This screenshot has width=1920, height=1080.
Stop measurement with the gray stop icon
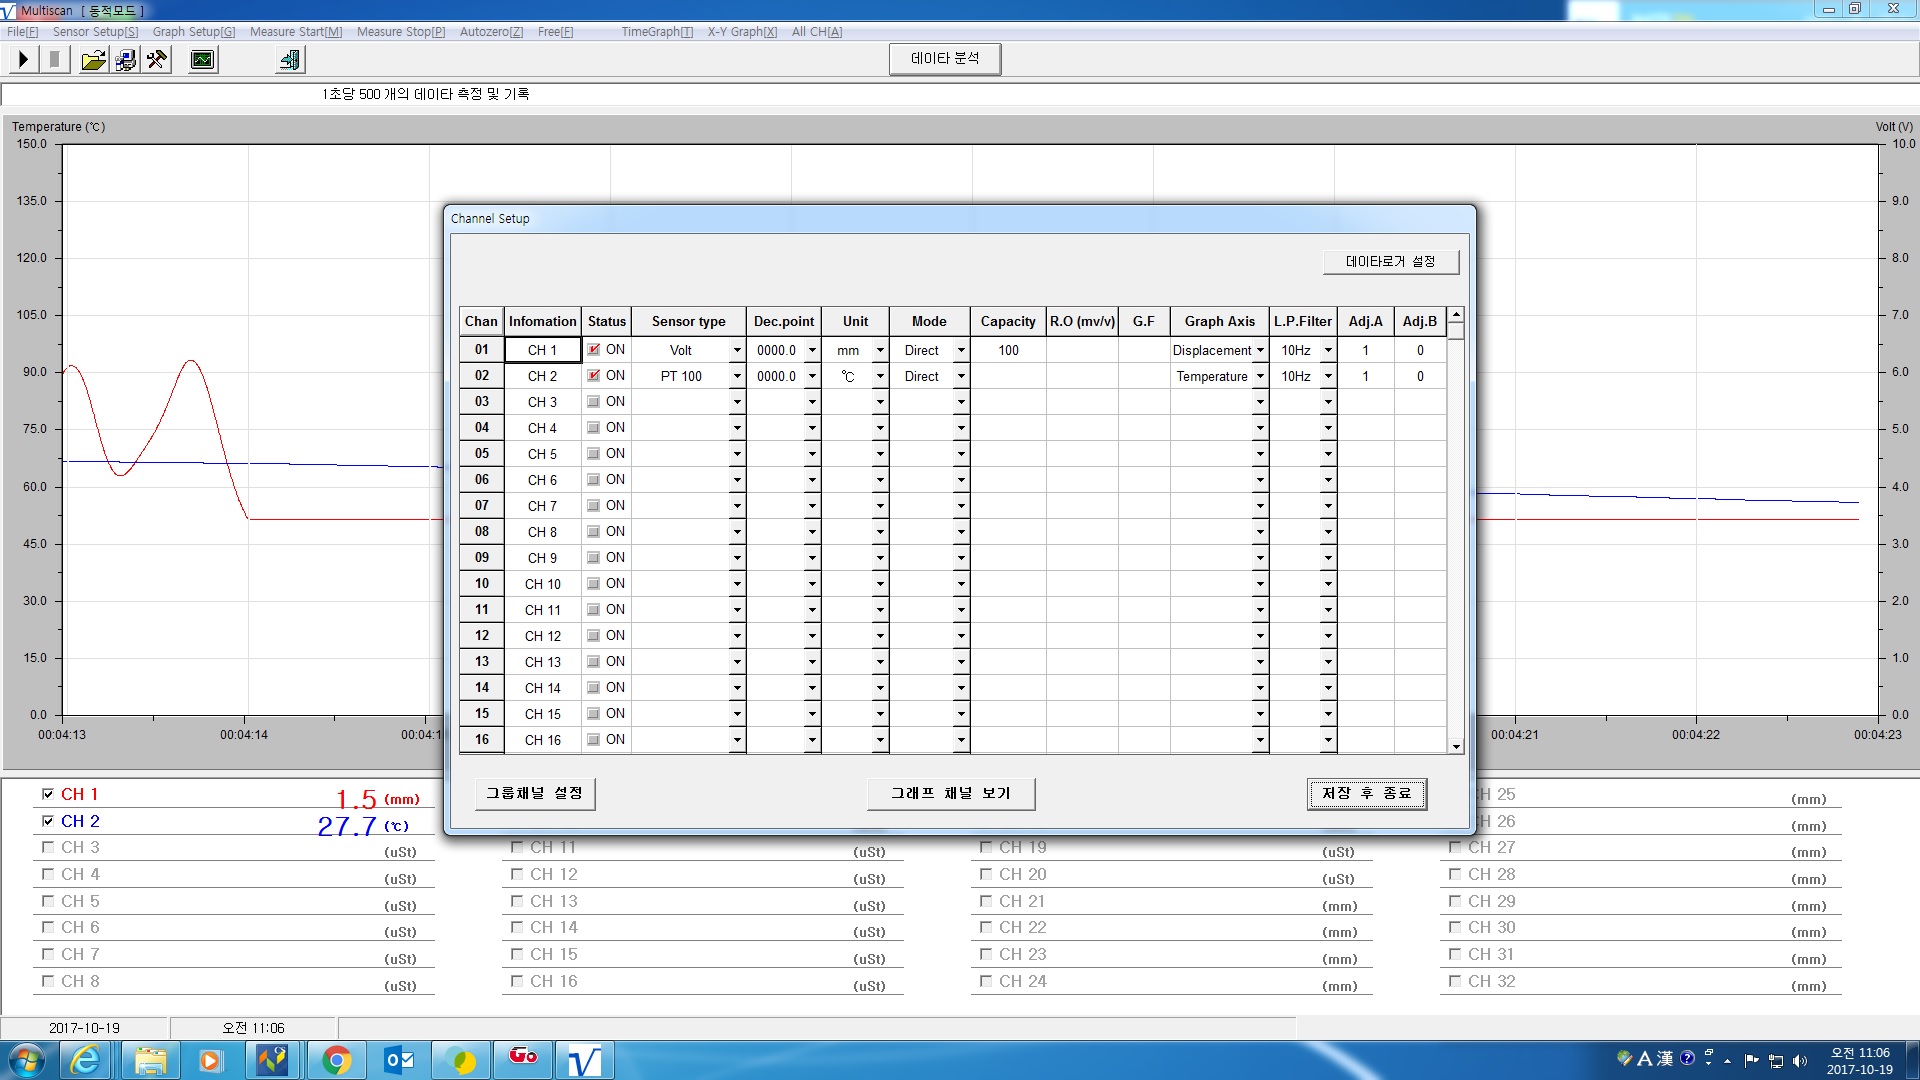click(x=55, y=60)
